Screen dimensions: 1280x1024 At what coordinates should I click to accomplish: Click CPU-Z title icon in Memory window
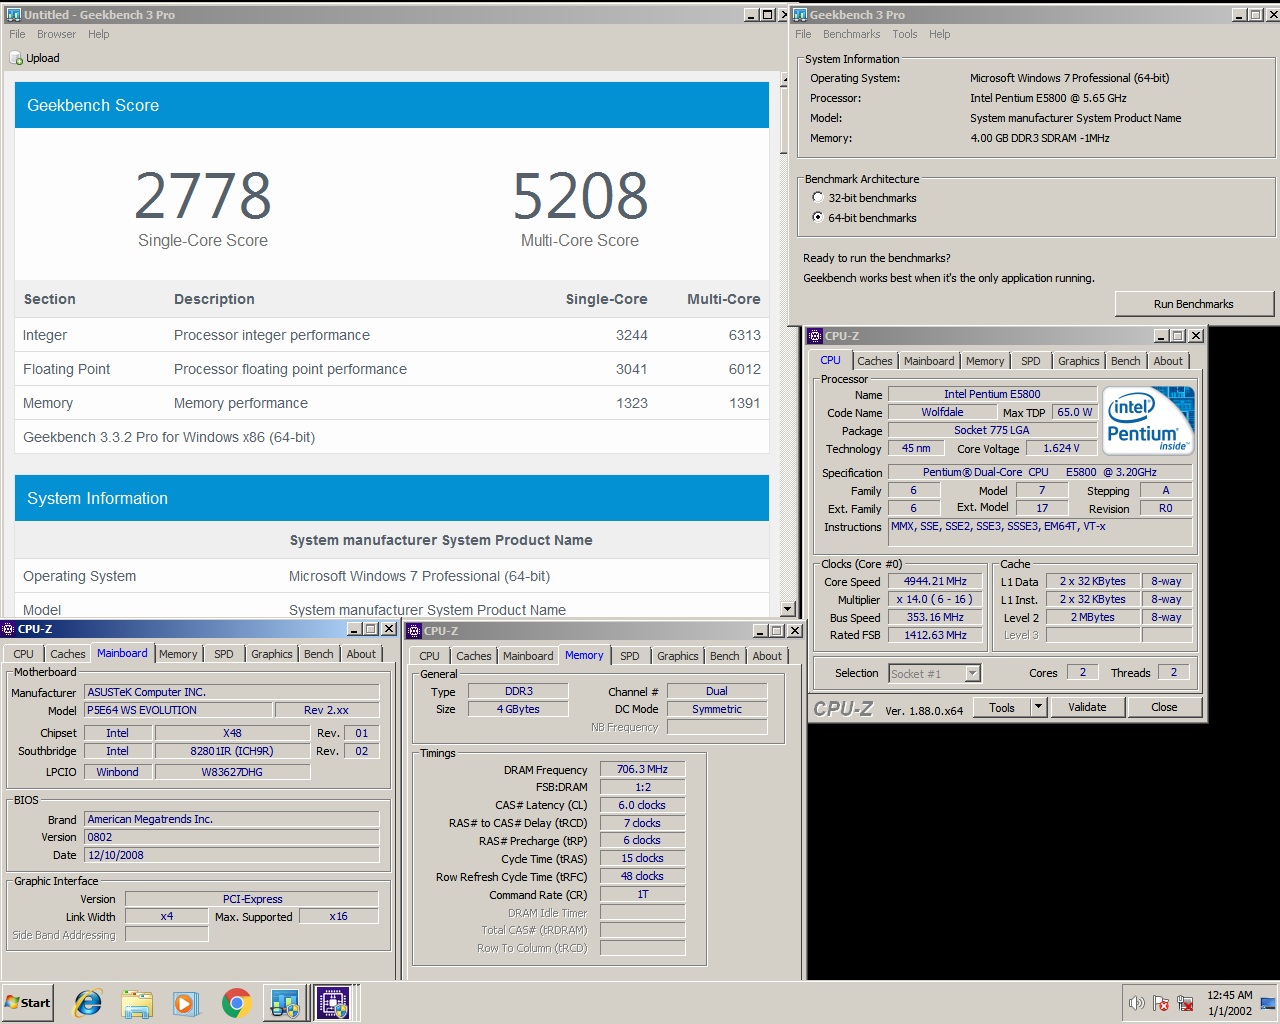click(x=415, y=631)
